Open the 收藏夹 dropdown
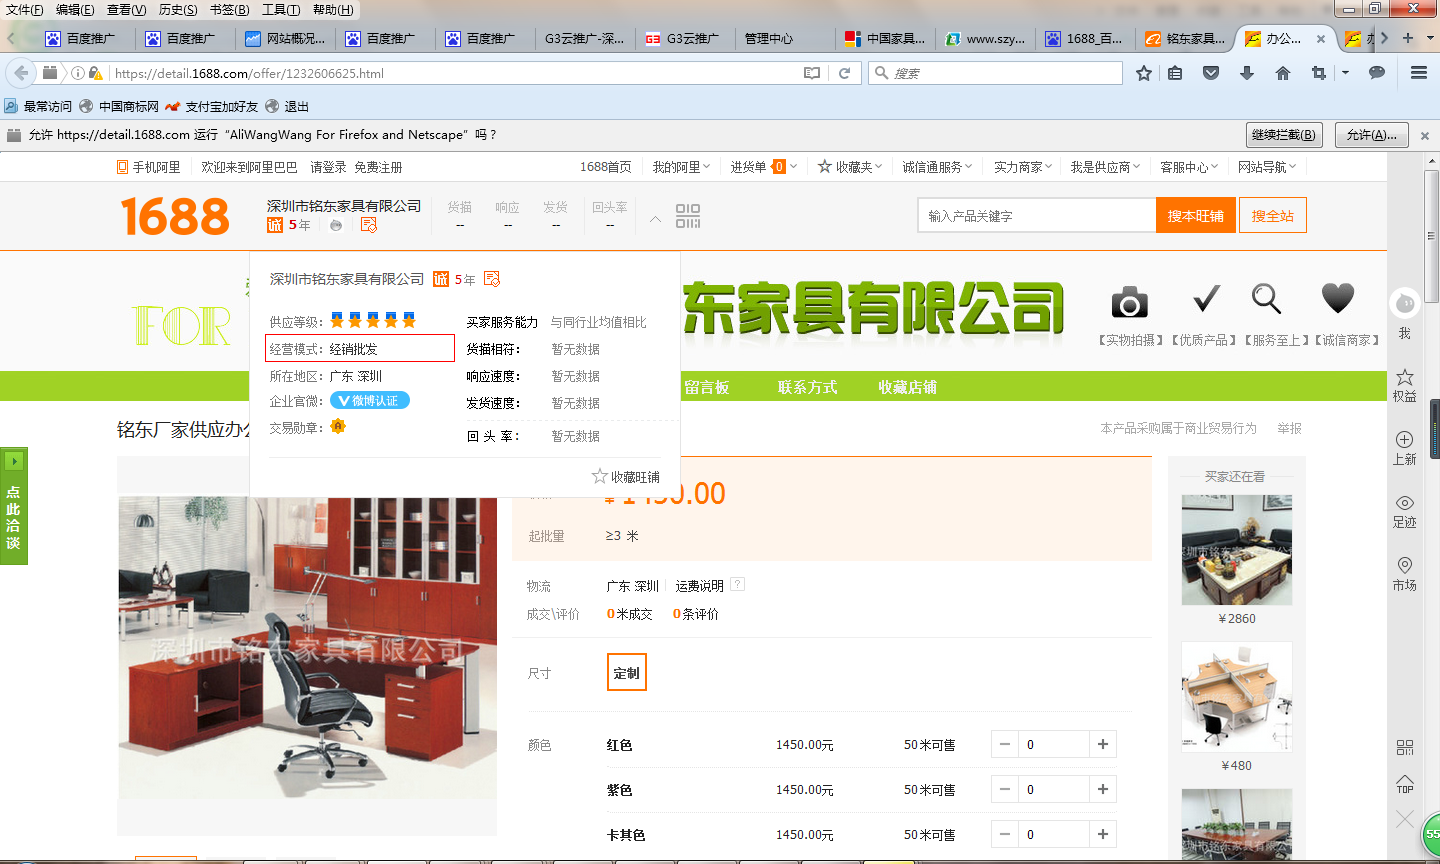This screenshot has width=1440, height=864. [x=853, y=167]
